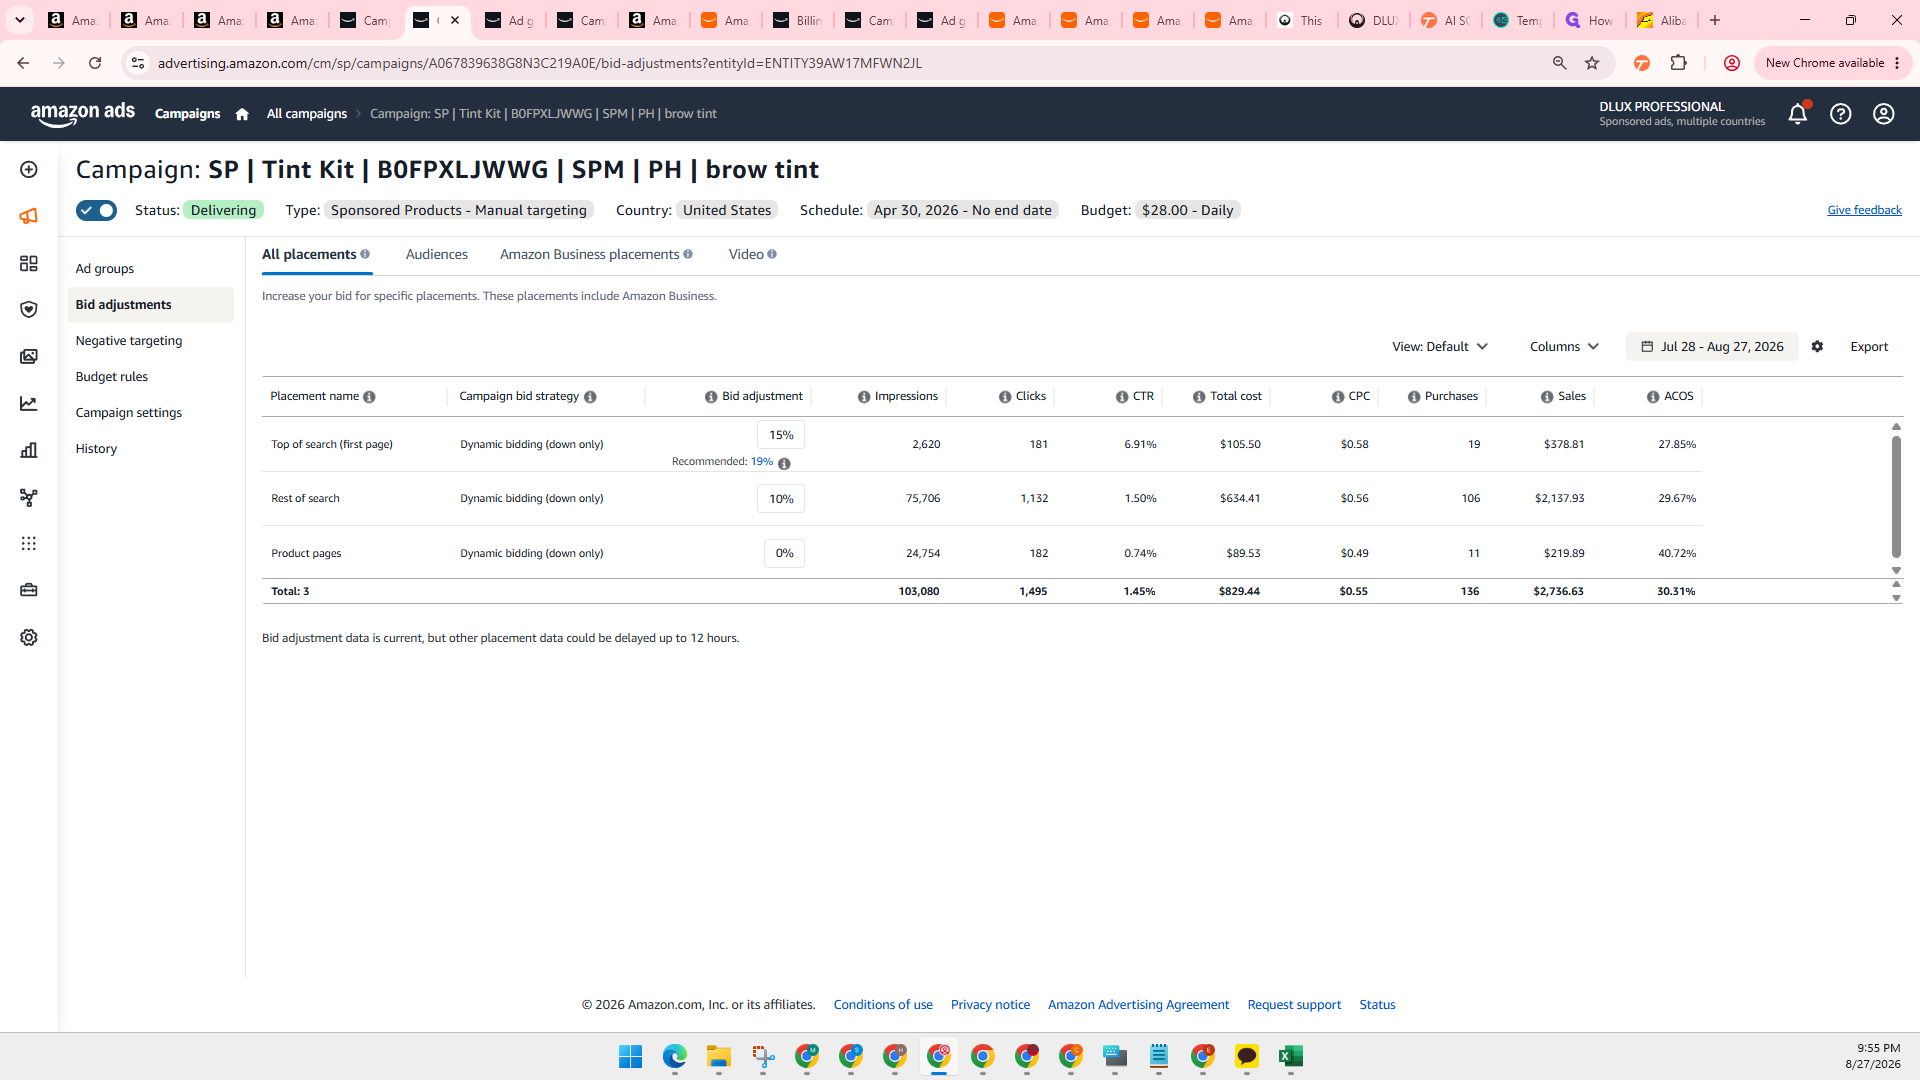Open table settings gear next to Export
The width and height of the screenshot is (1920, 1080).
click(1817, 347)
